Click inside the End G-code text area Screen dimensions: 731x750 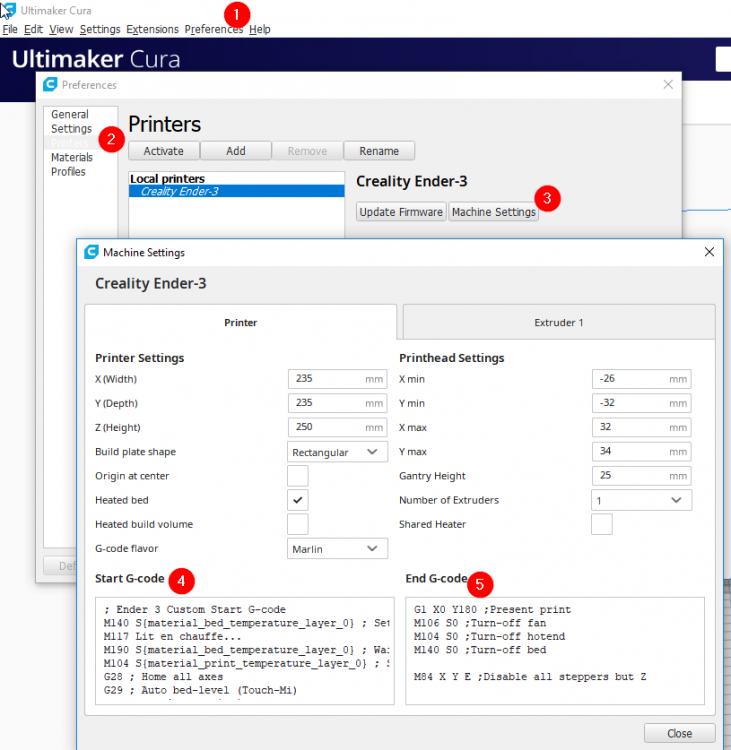coord(555,651)
